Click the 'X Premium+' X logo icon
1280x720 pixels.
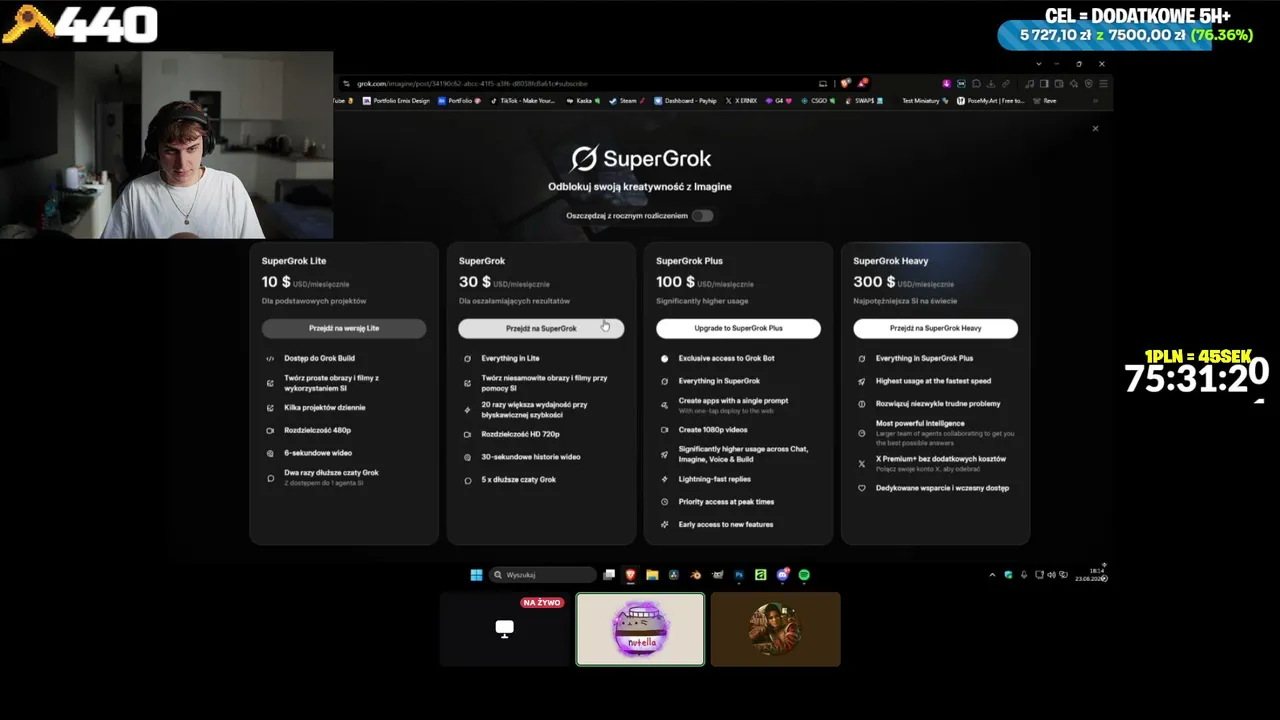coord(862,463)
